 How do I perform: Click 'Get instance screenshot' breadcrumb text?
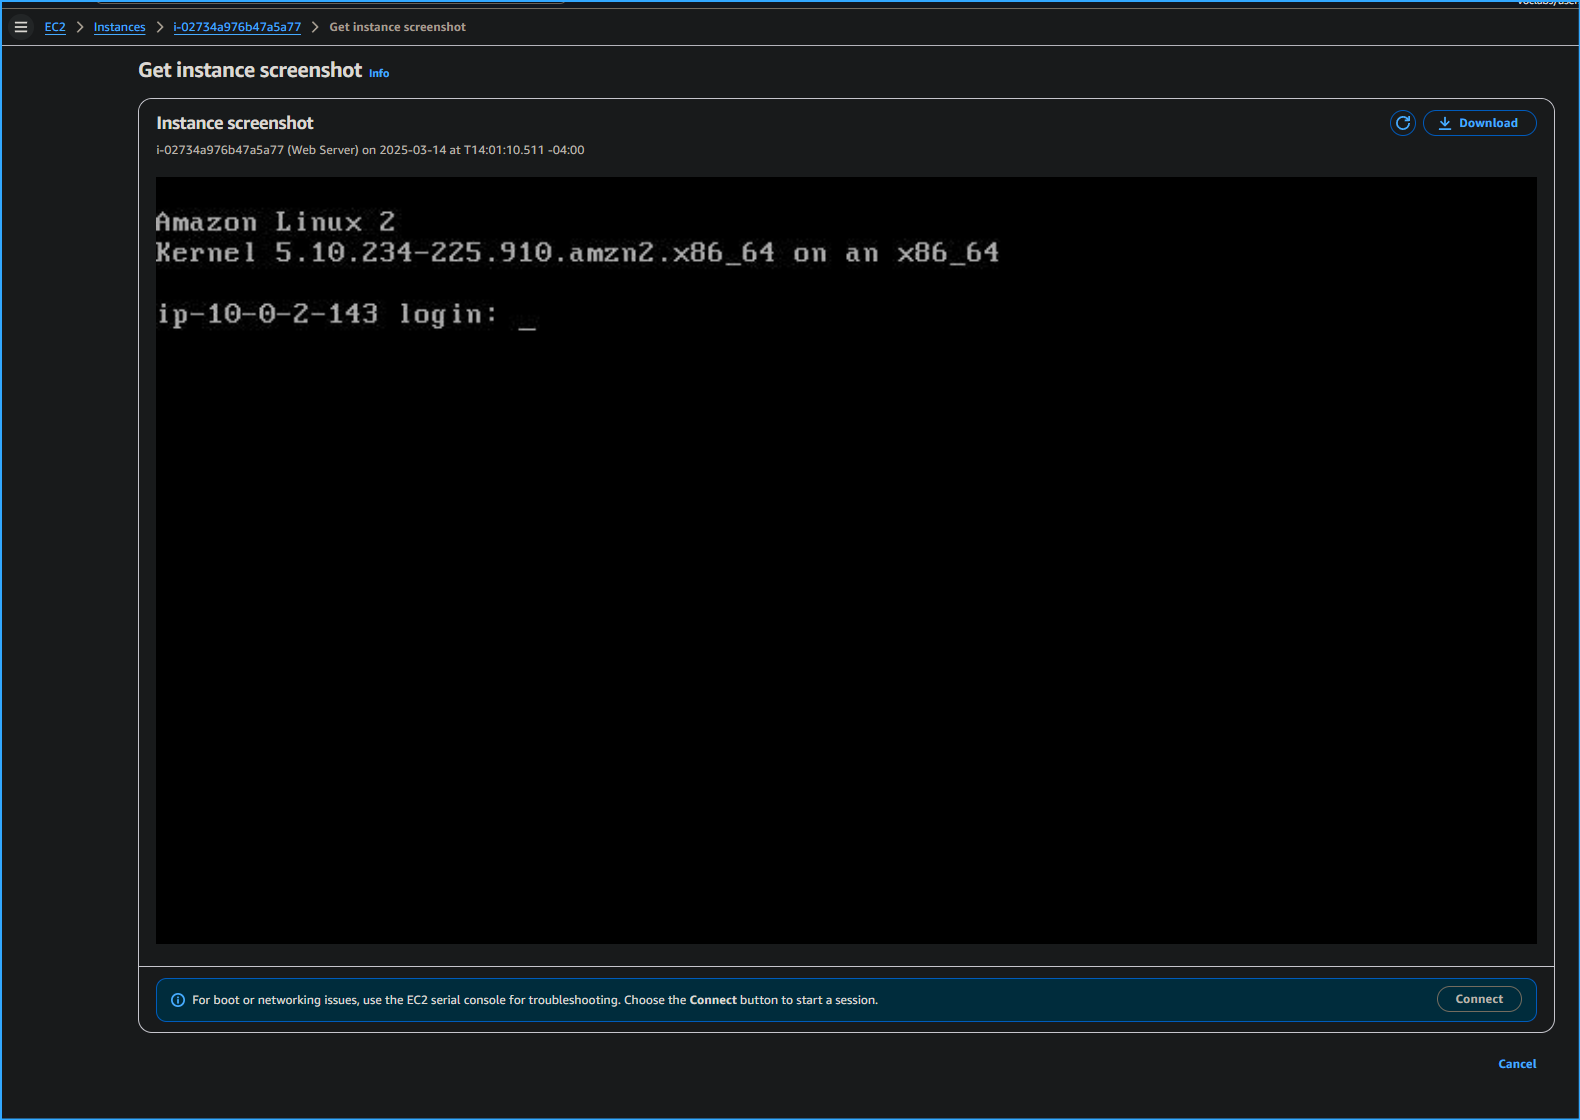(397, 27)
